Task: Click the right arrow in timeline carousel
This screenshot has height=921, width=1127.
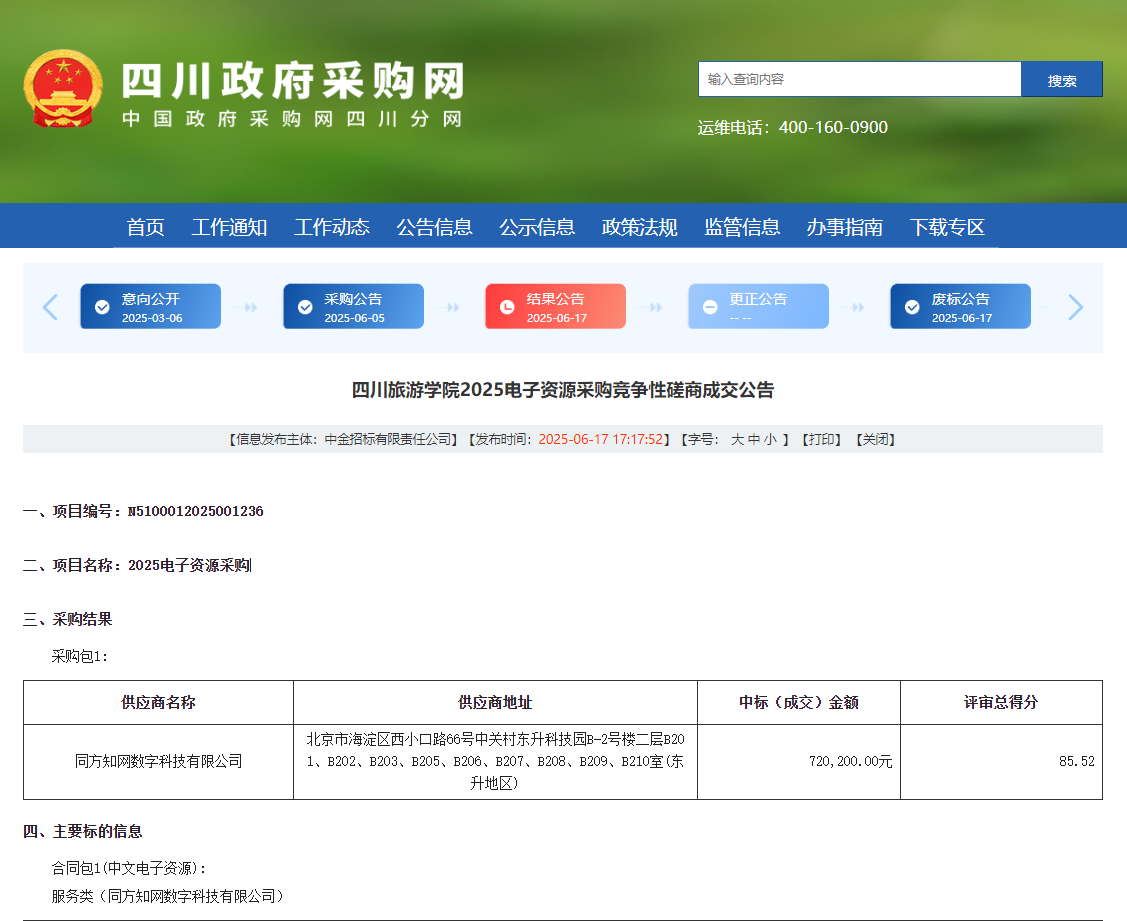Action: pos(1075,307)
